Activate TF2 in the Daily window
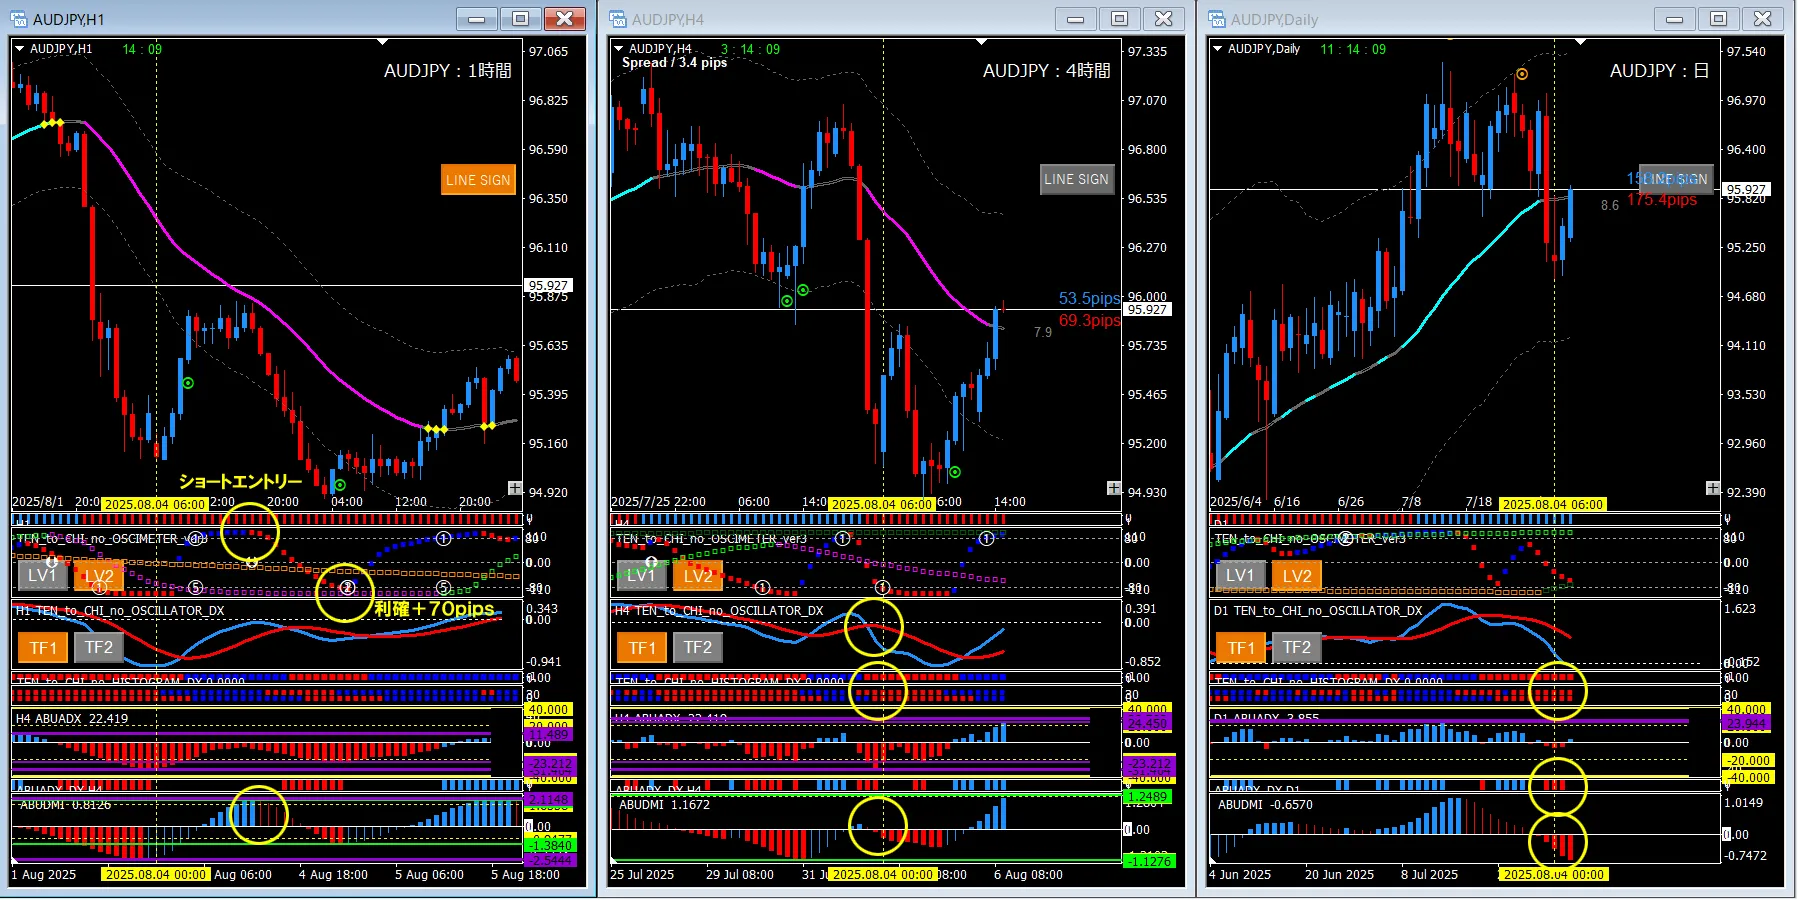The height and width of the screenshot is (900, 1798). coord(1297,647)
